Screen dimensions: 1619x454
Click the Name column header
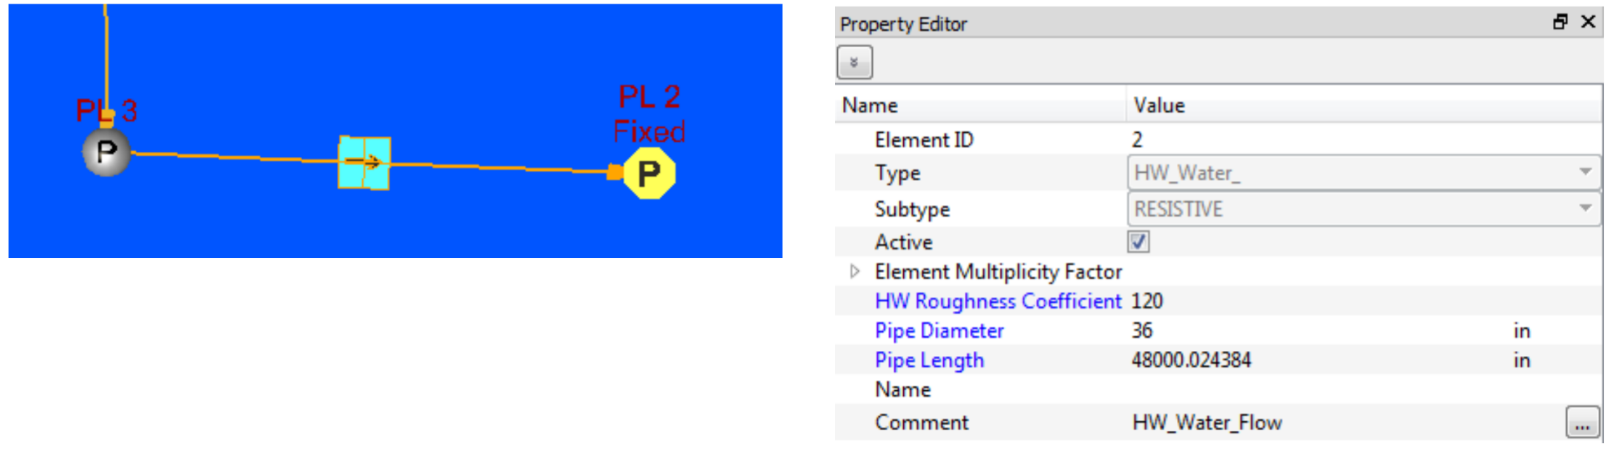870,105
